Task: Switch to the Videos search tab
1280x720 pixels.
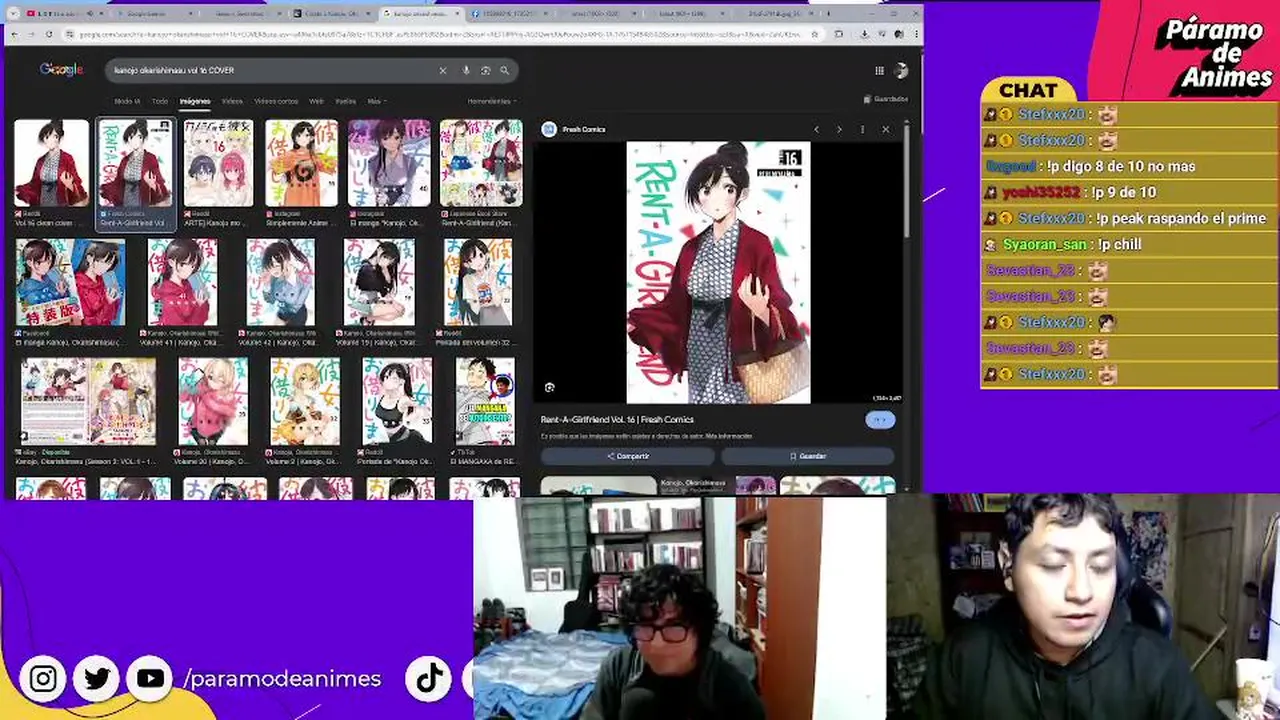Action: pos(232,101)
